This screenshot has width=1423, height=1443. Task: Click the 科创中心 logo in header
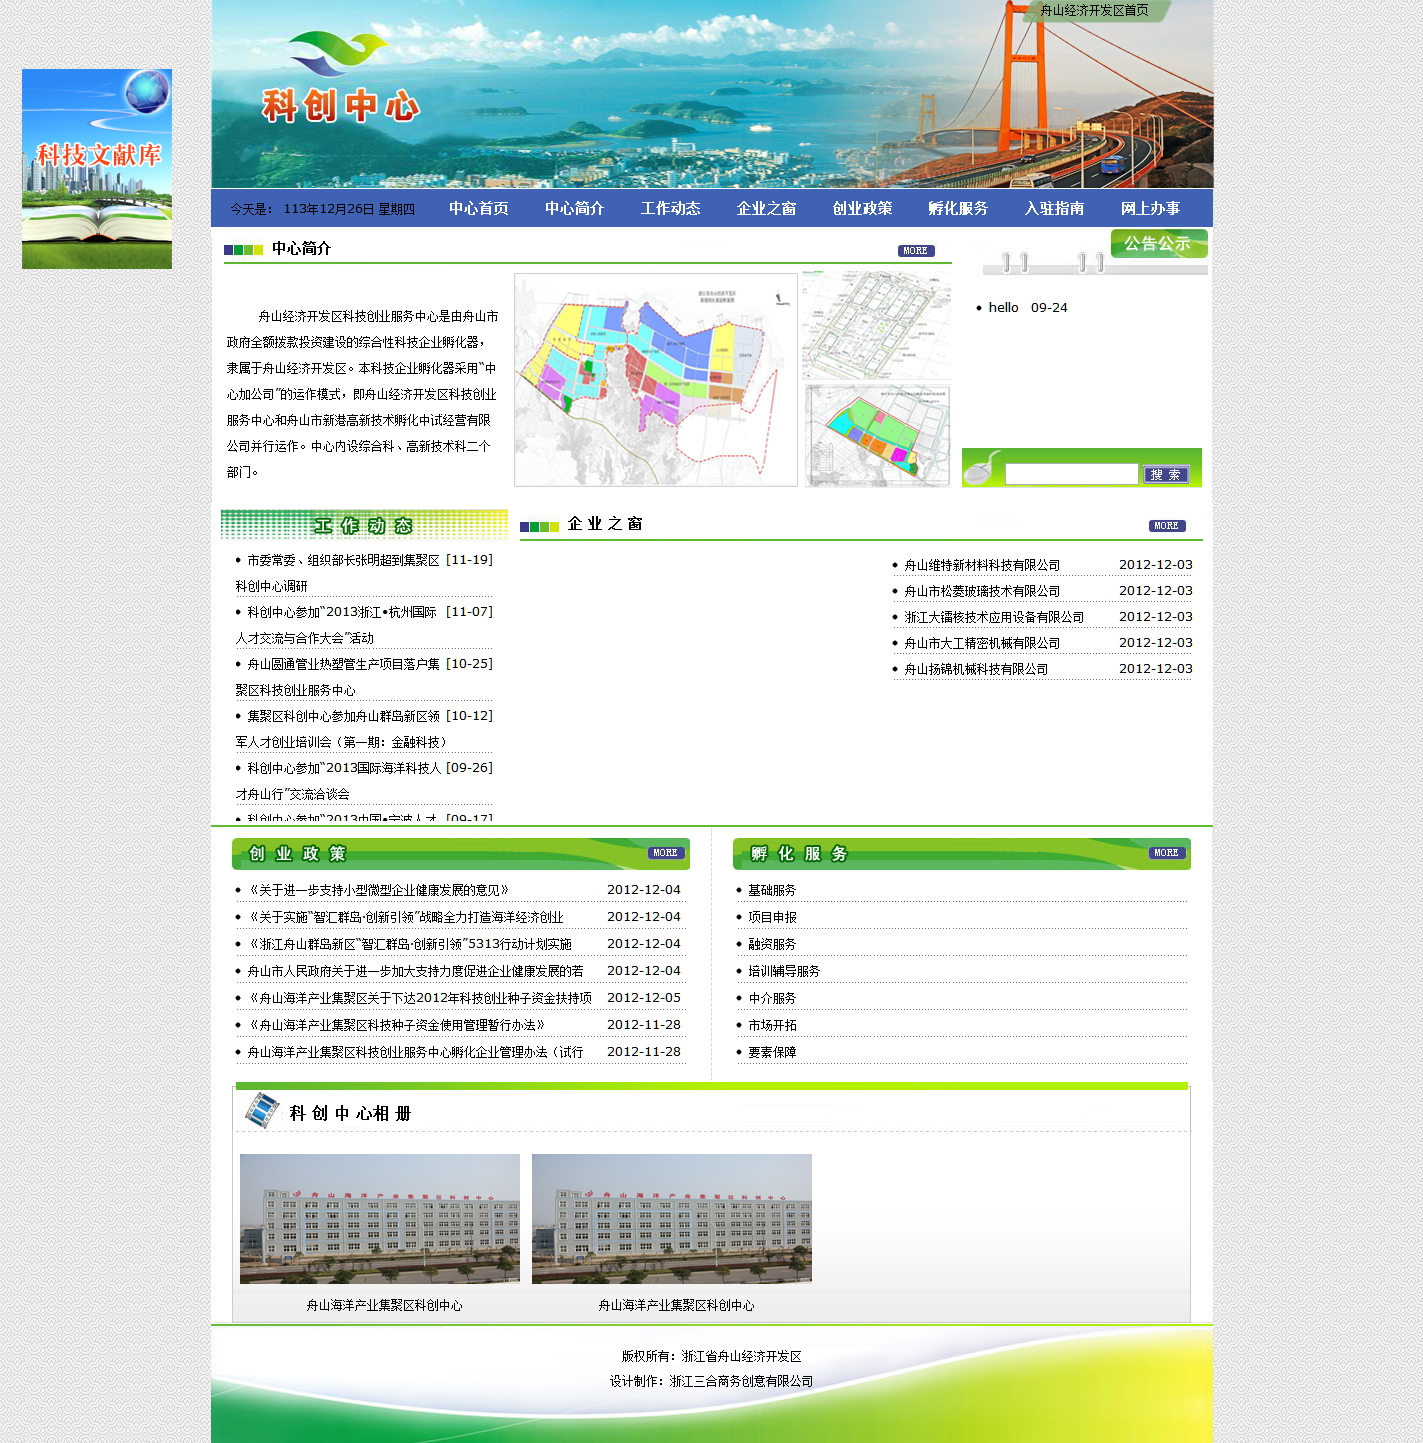[x=340, y=78]
